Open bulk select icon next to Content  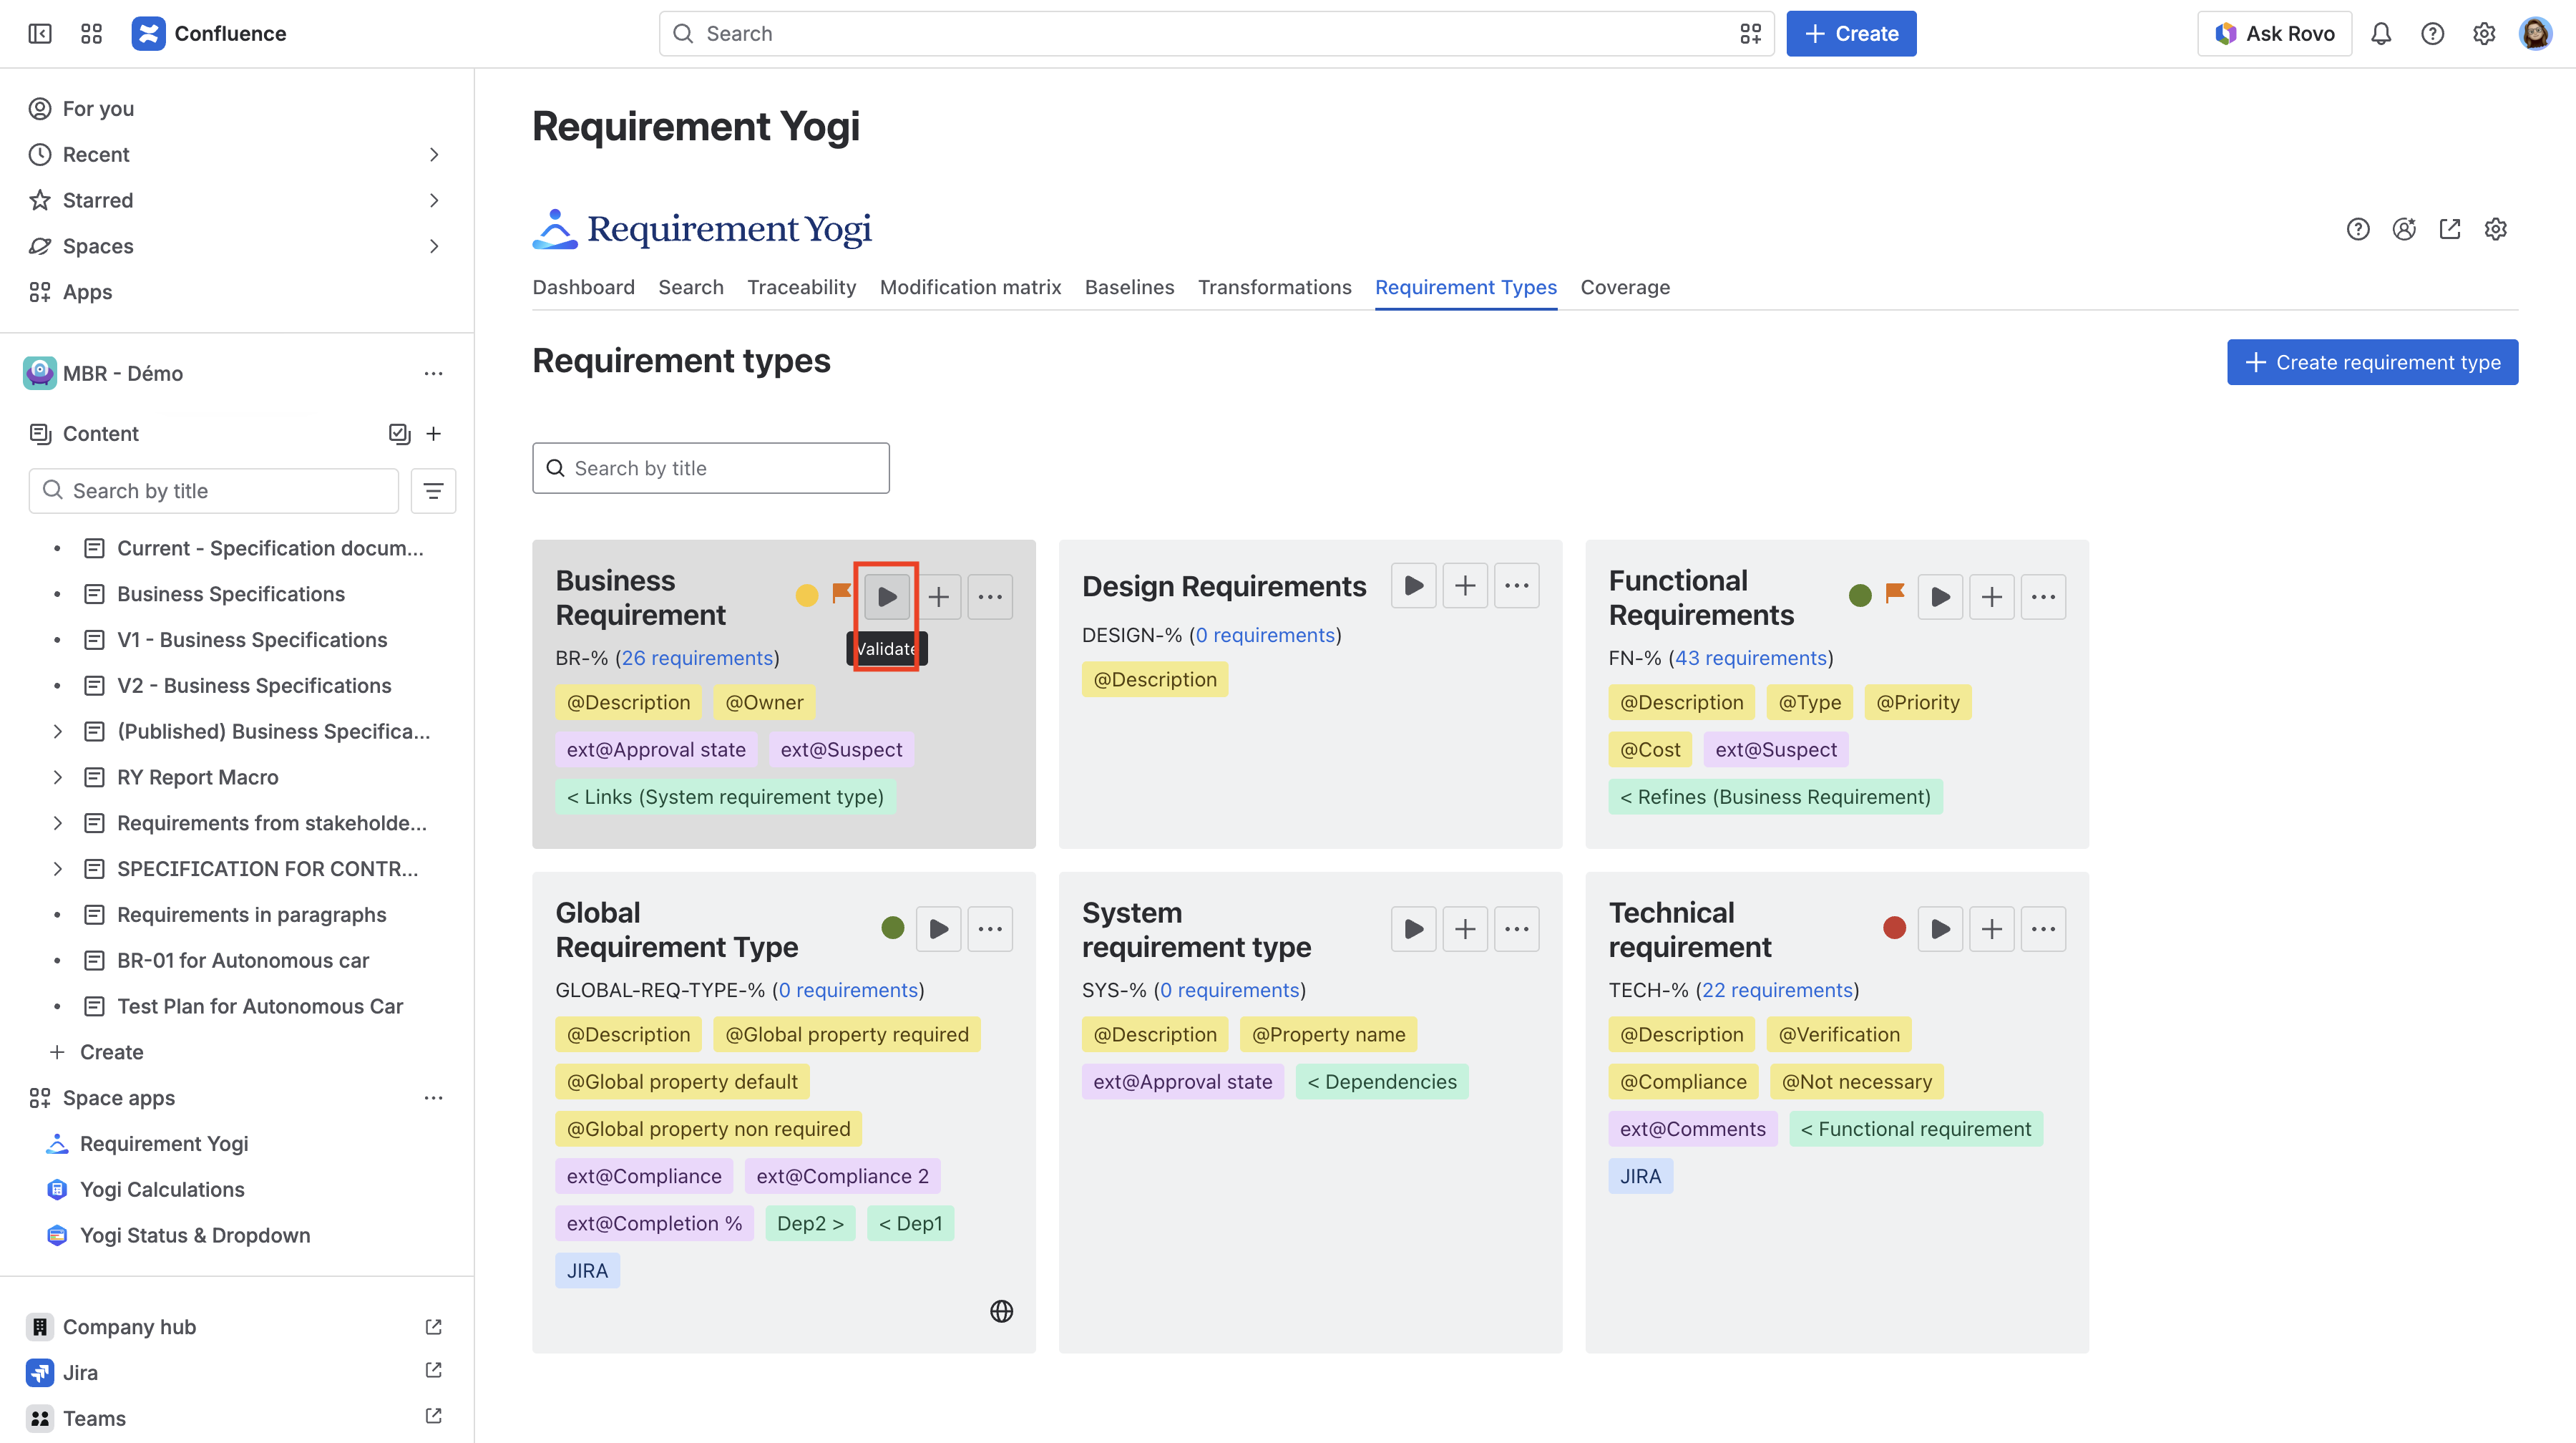coord(399,434)
